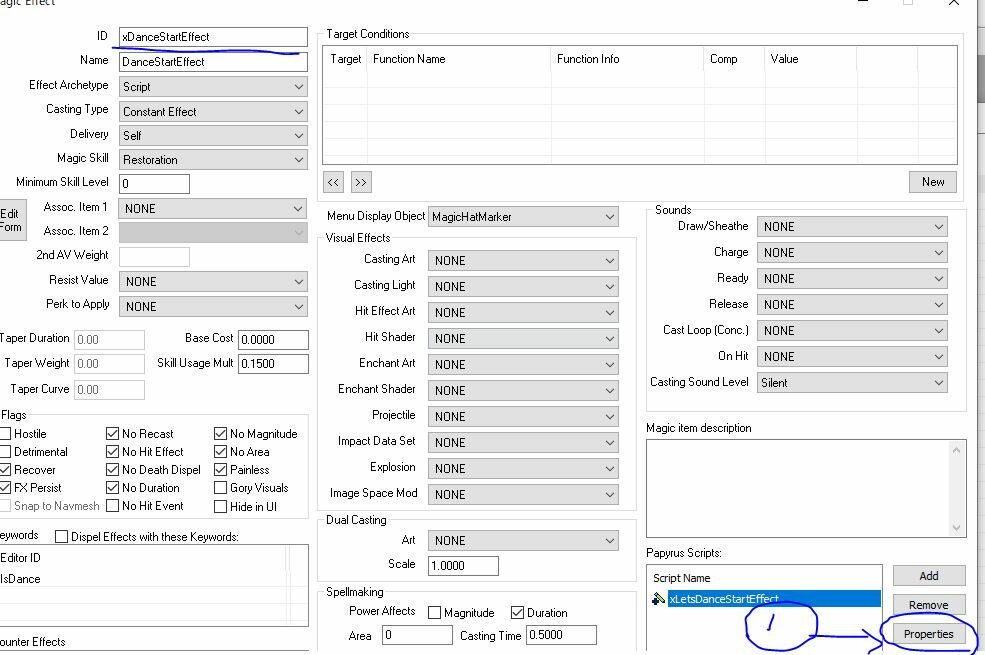The height and width of the screenshot is (655, 985).
Task: Click the Minimum Skill Level field
Action: click(154, 183)
